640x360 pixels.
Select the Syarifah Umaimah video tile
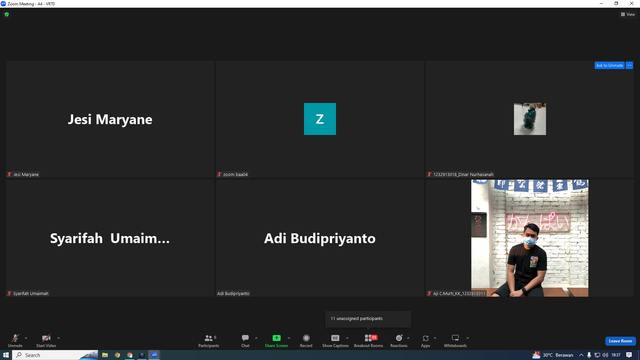[x=110, y=238]
